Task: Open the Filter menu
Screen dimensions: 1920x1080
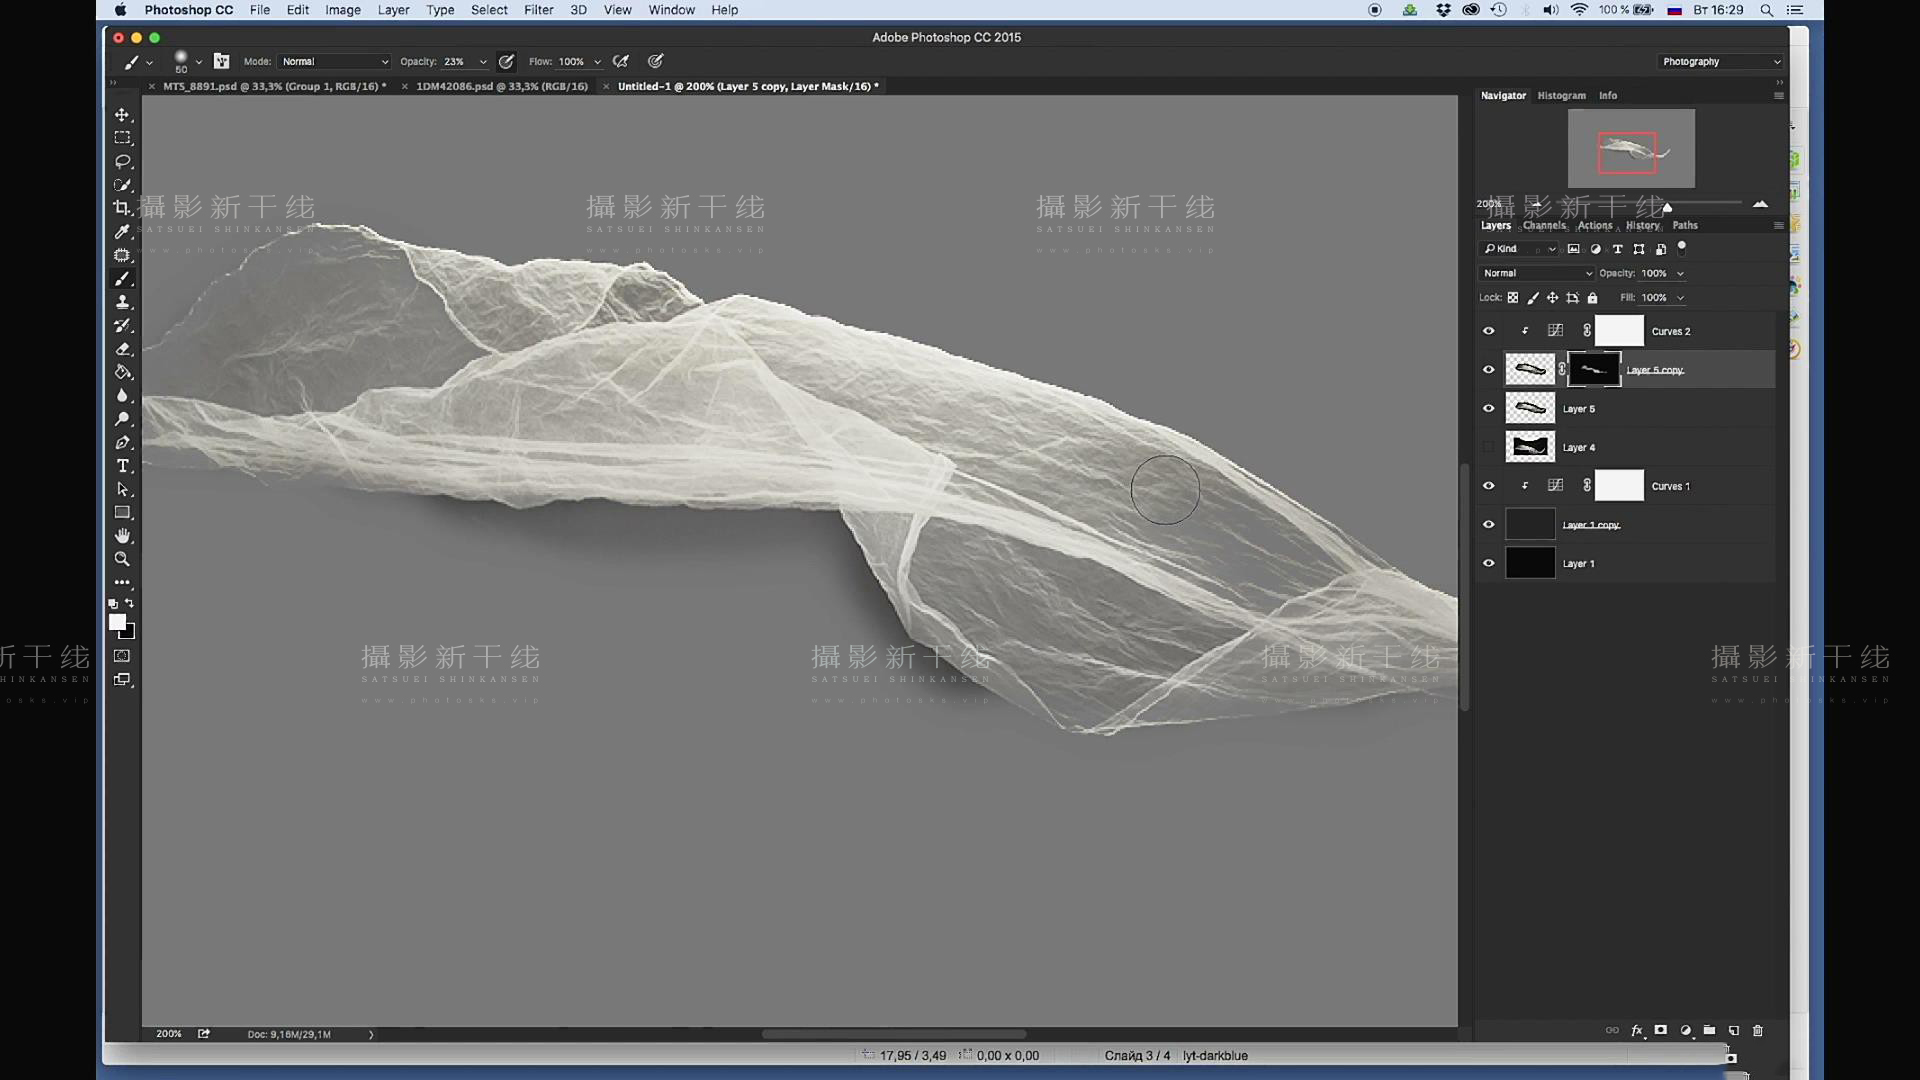Action: (x=538, y=10)
